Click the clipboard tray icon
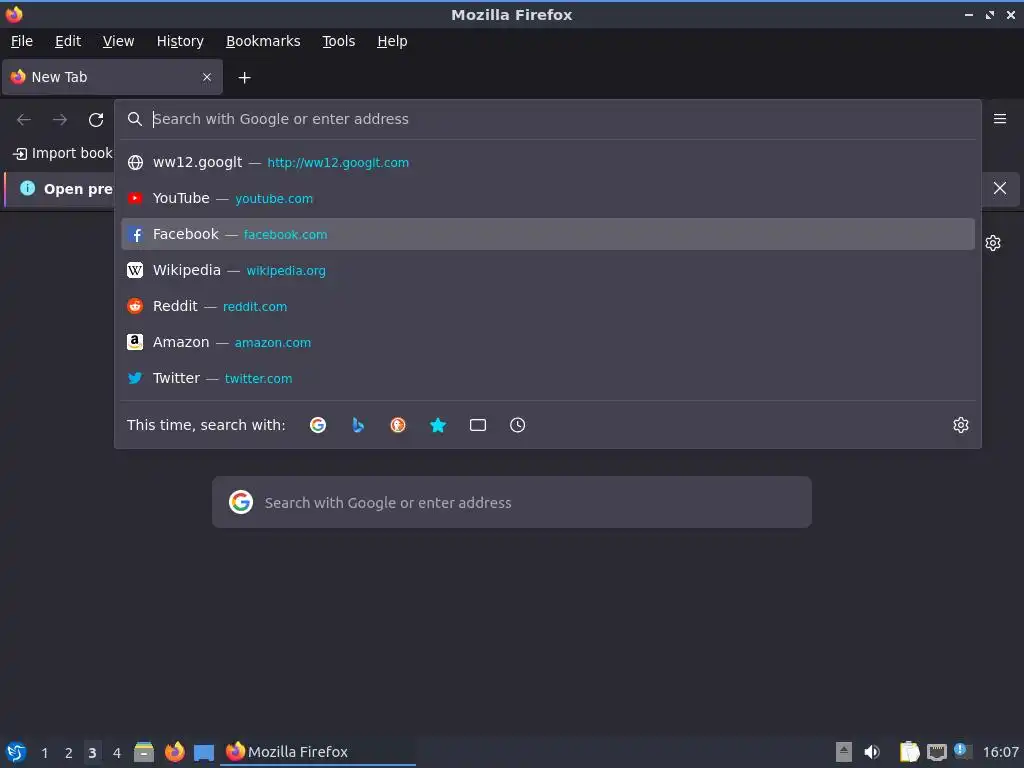This screenshot has height=768, width=1024. (909, 752)
